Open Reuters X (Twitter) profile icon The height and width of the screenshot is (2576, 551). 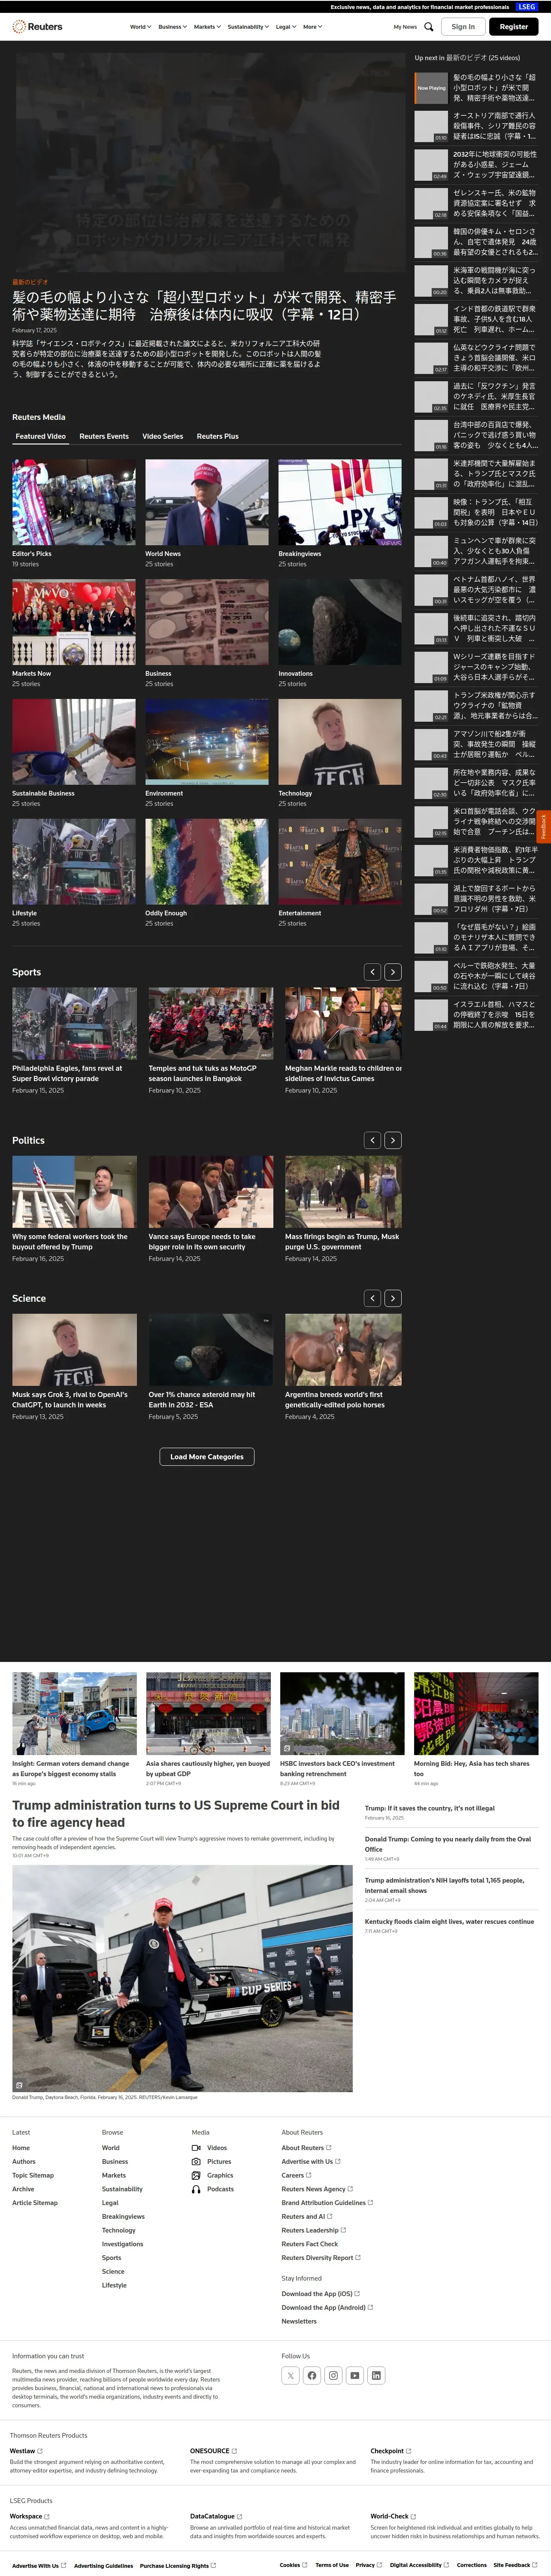(x=291, y=2375)
